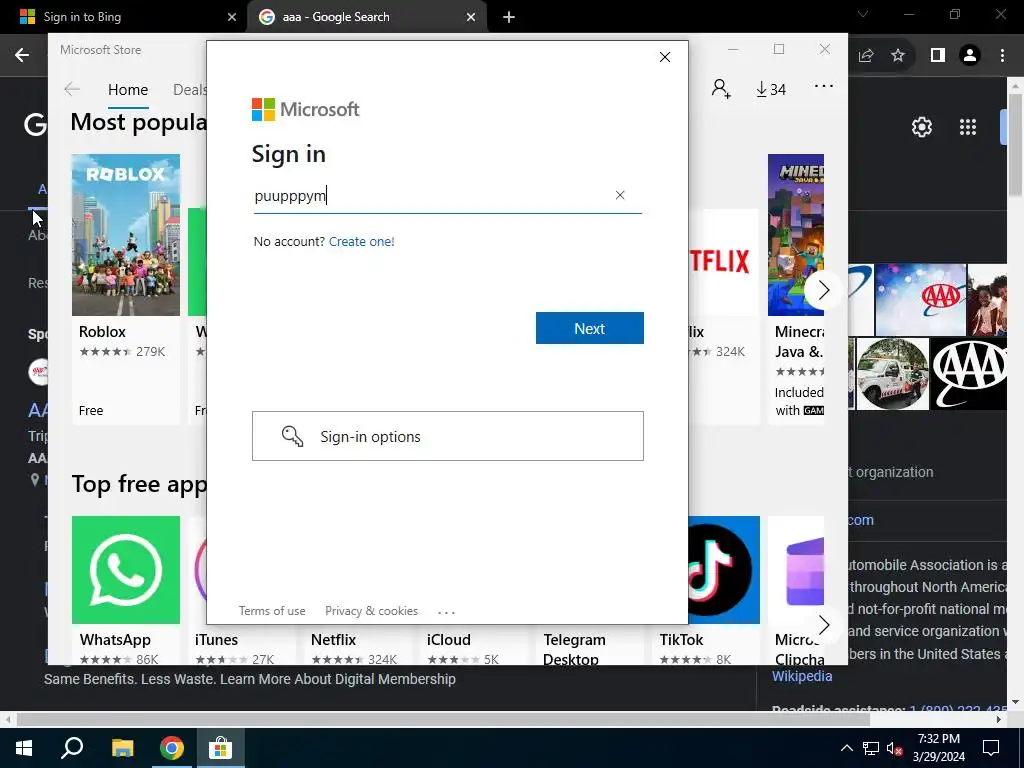Viewport: 1024px width, 768px height.
Task: Open more footer options ellipsis in dialog
Action: pos(447,612)
